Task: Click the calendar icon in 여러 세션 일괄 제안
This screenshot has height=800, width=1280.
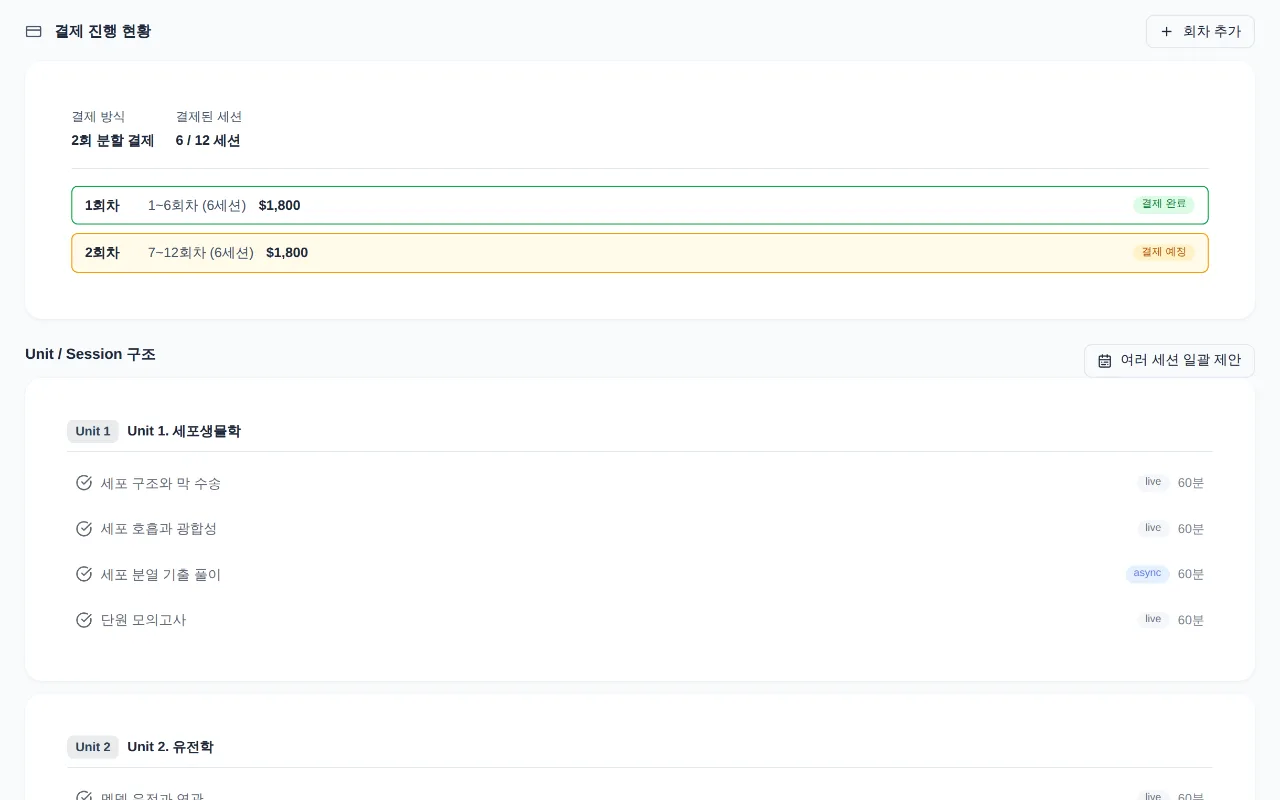Action: pos(1105,361)
